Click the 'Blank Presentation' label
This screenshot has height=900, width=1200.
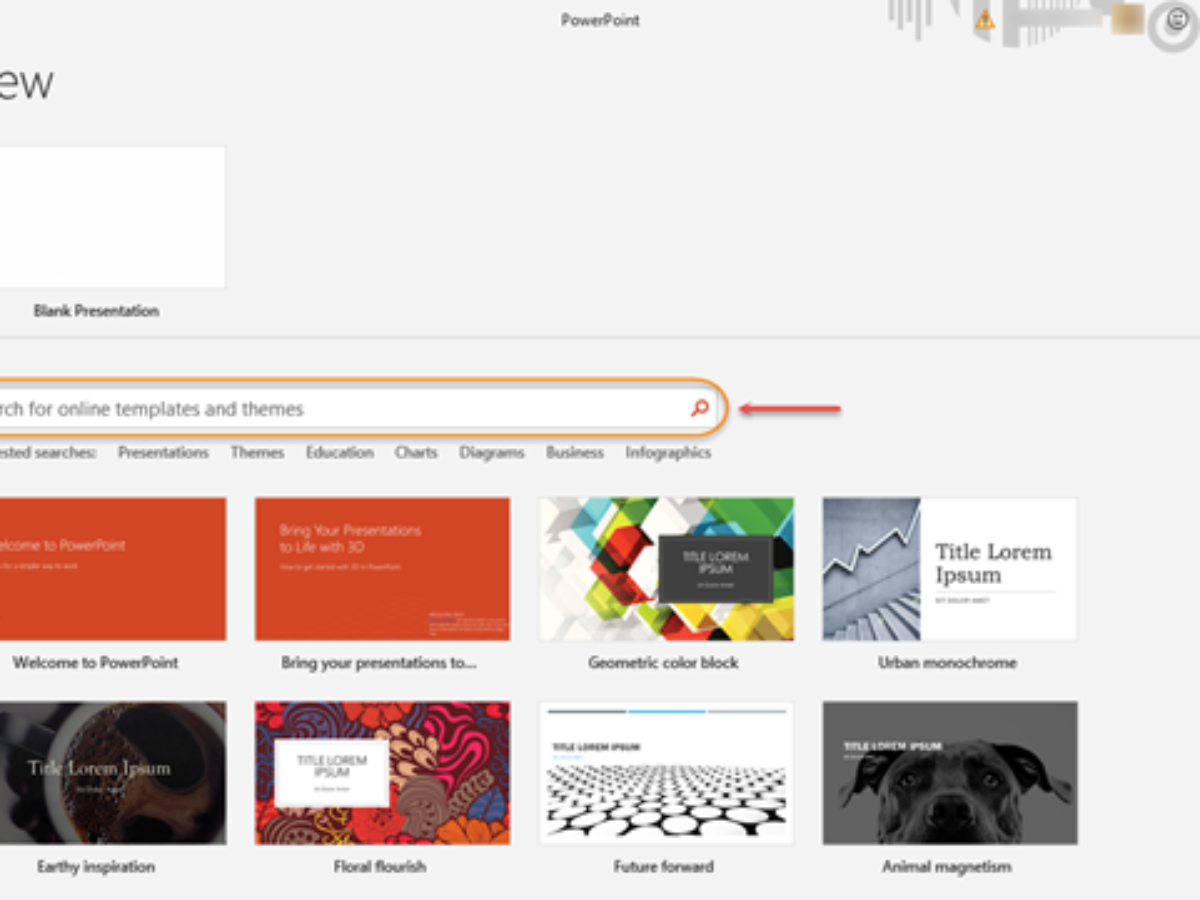[96, 311]
